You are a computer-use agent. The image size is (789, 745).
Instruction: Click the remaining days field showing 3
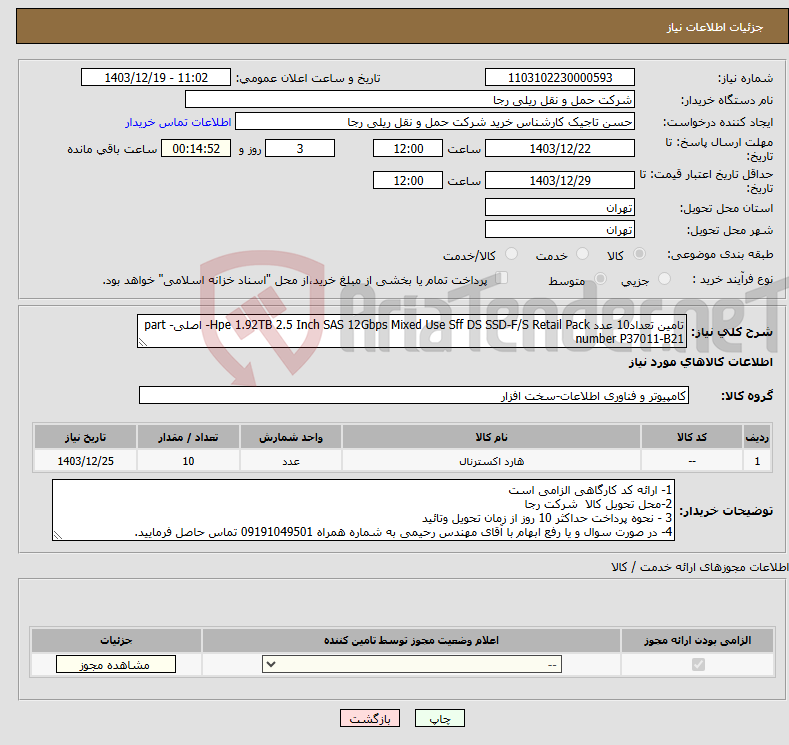(300, 148)
